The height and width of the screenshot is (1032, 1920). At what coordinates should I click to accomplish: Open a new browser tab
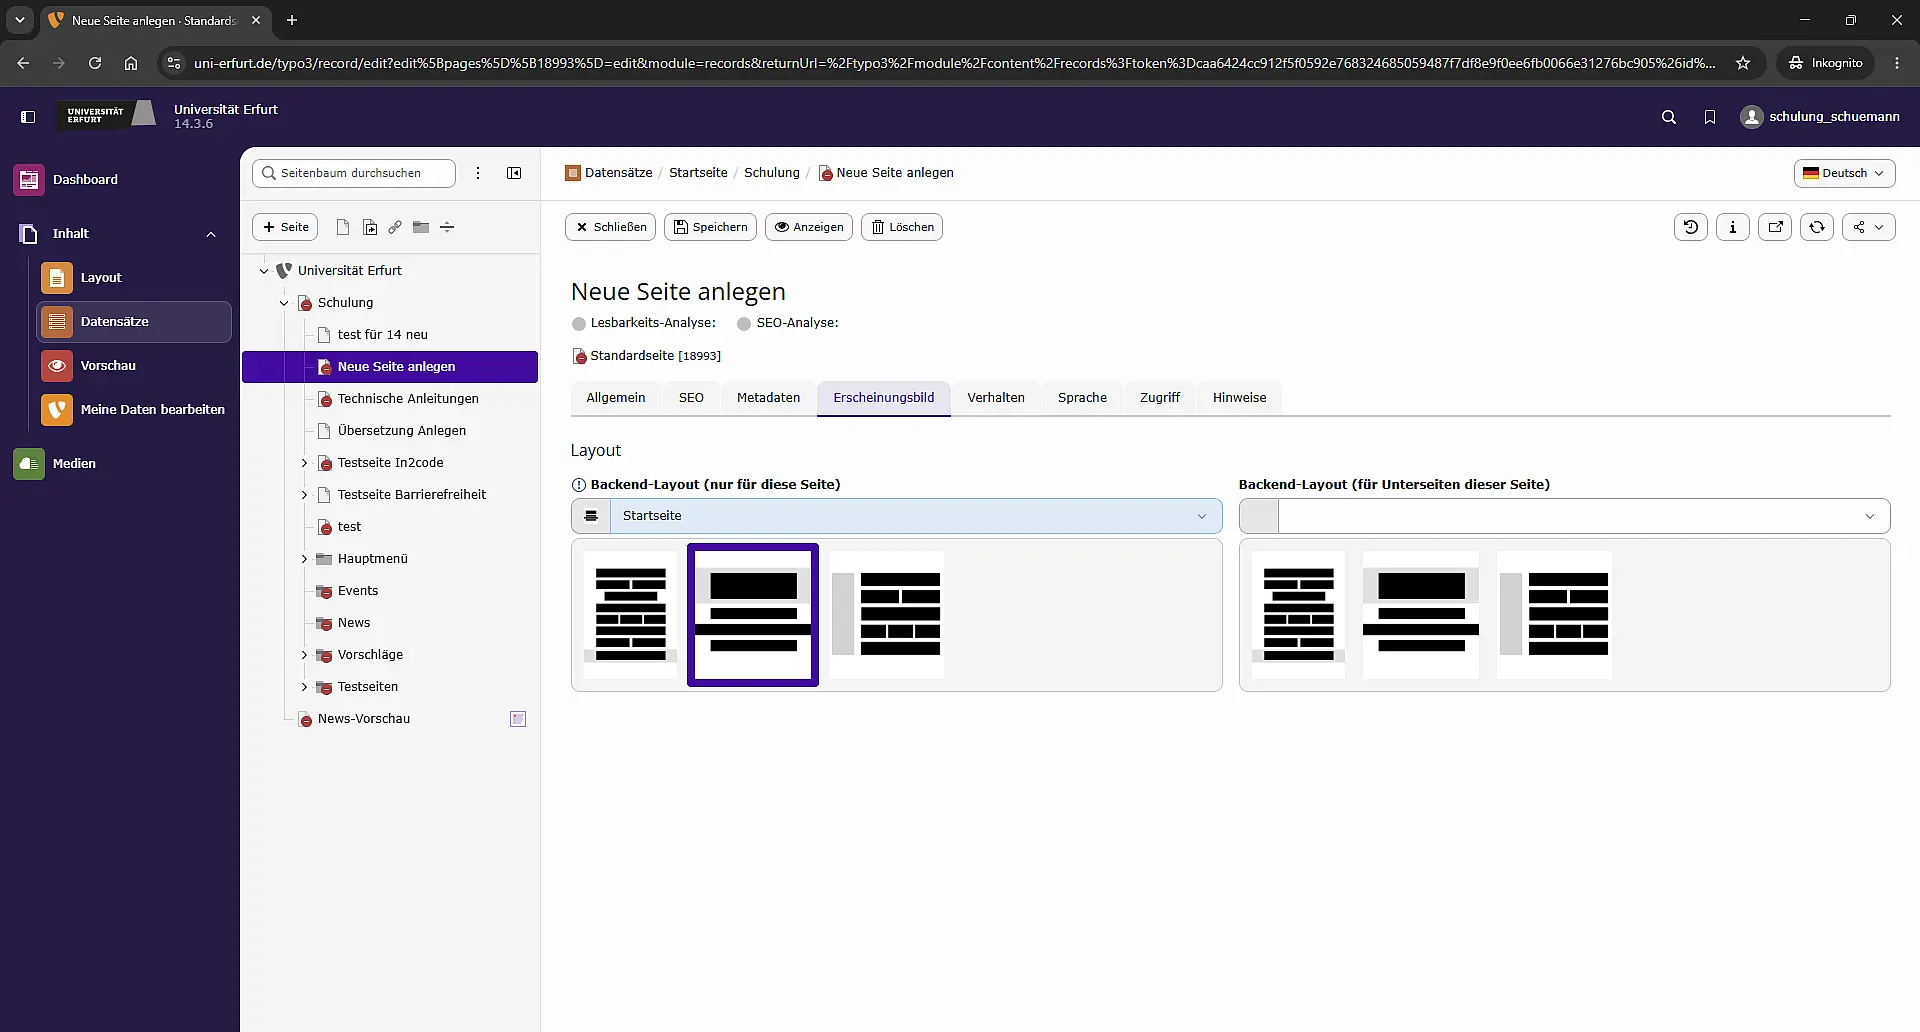coord(292,20)
